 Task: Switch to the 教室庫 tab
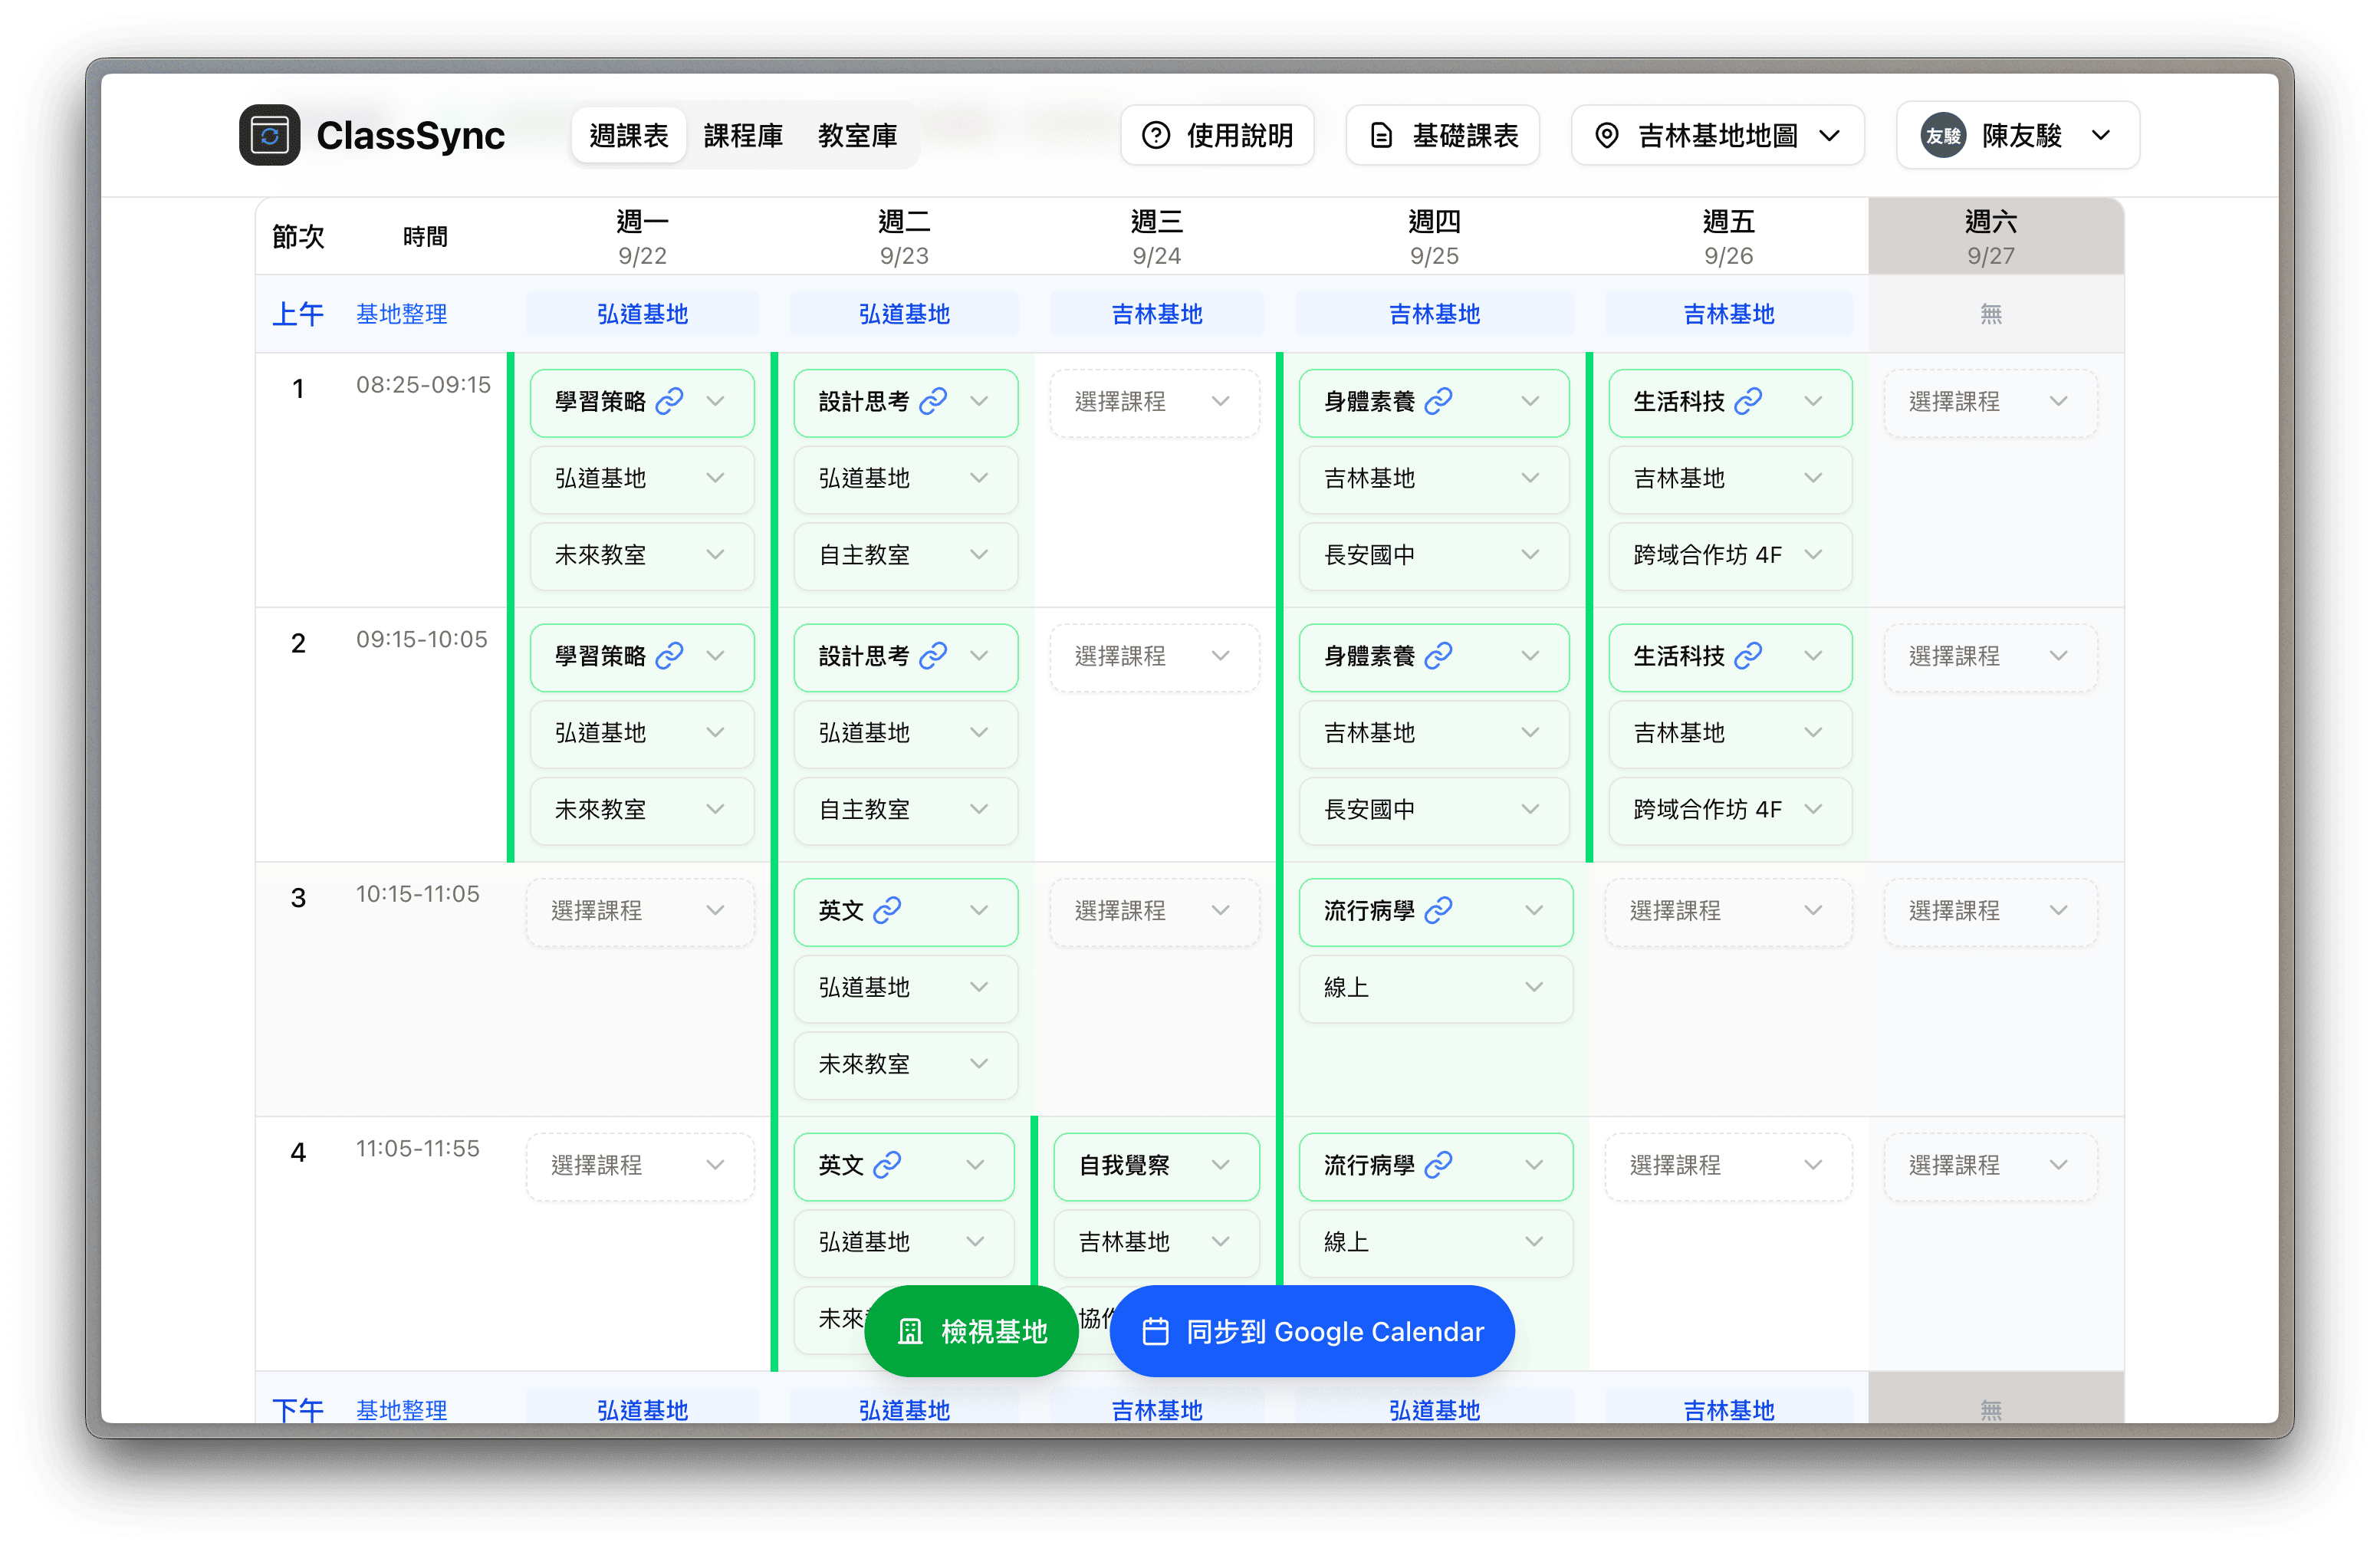tap(857, 135)
